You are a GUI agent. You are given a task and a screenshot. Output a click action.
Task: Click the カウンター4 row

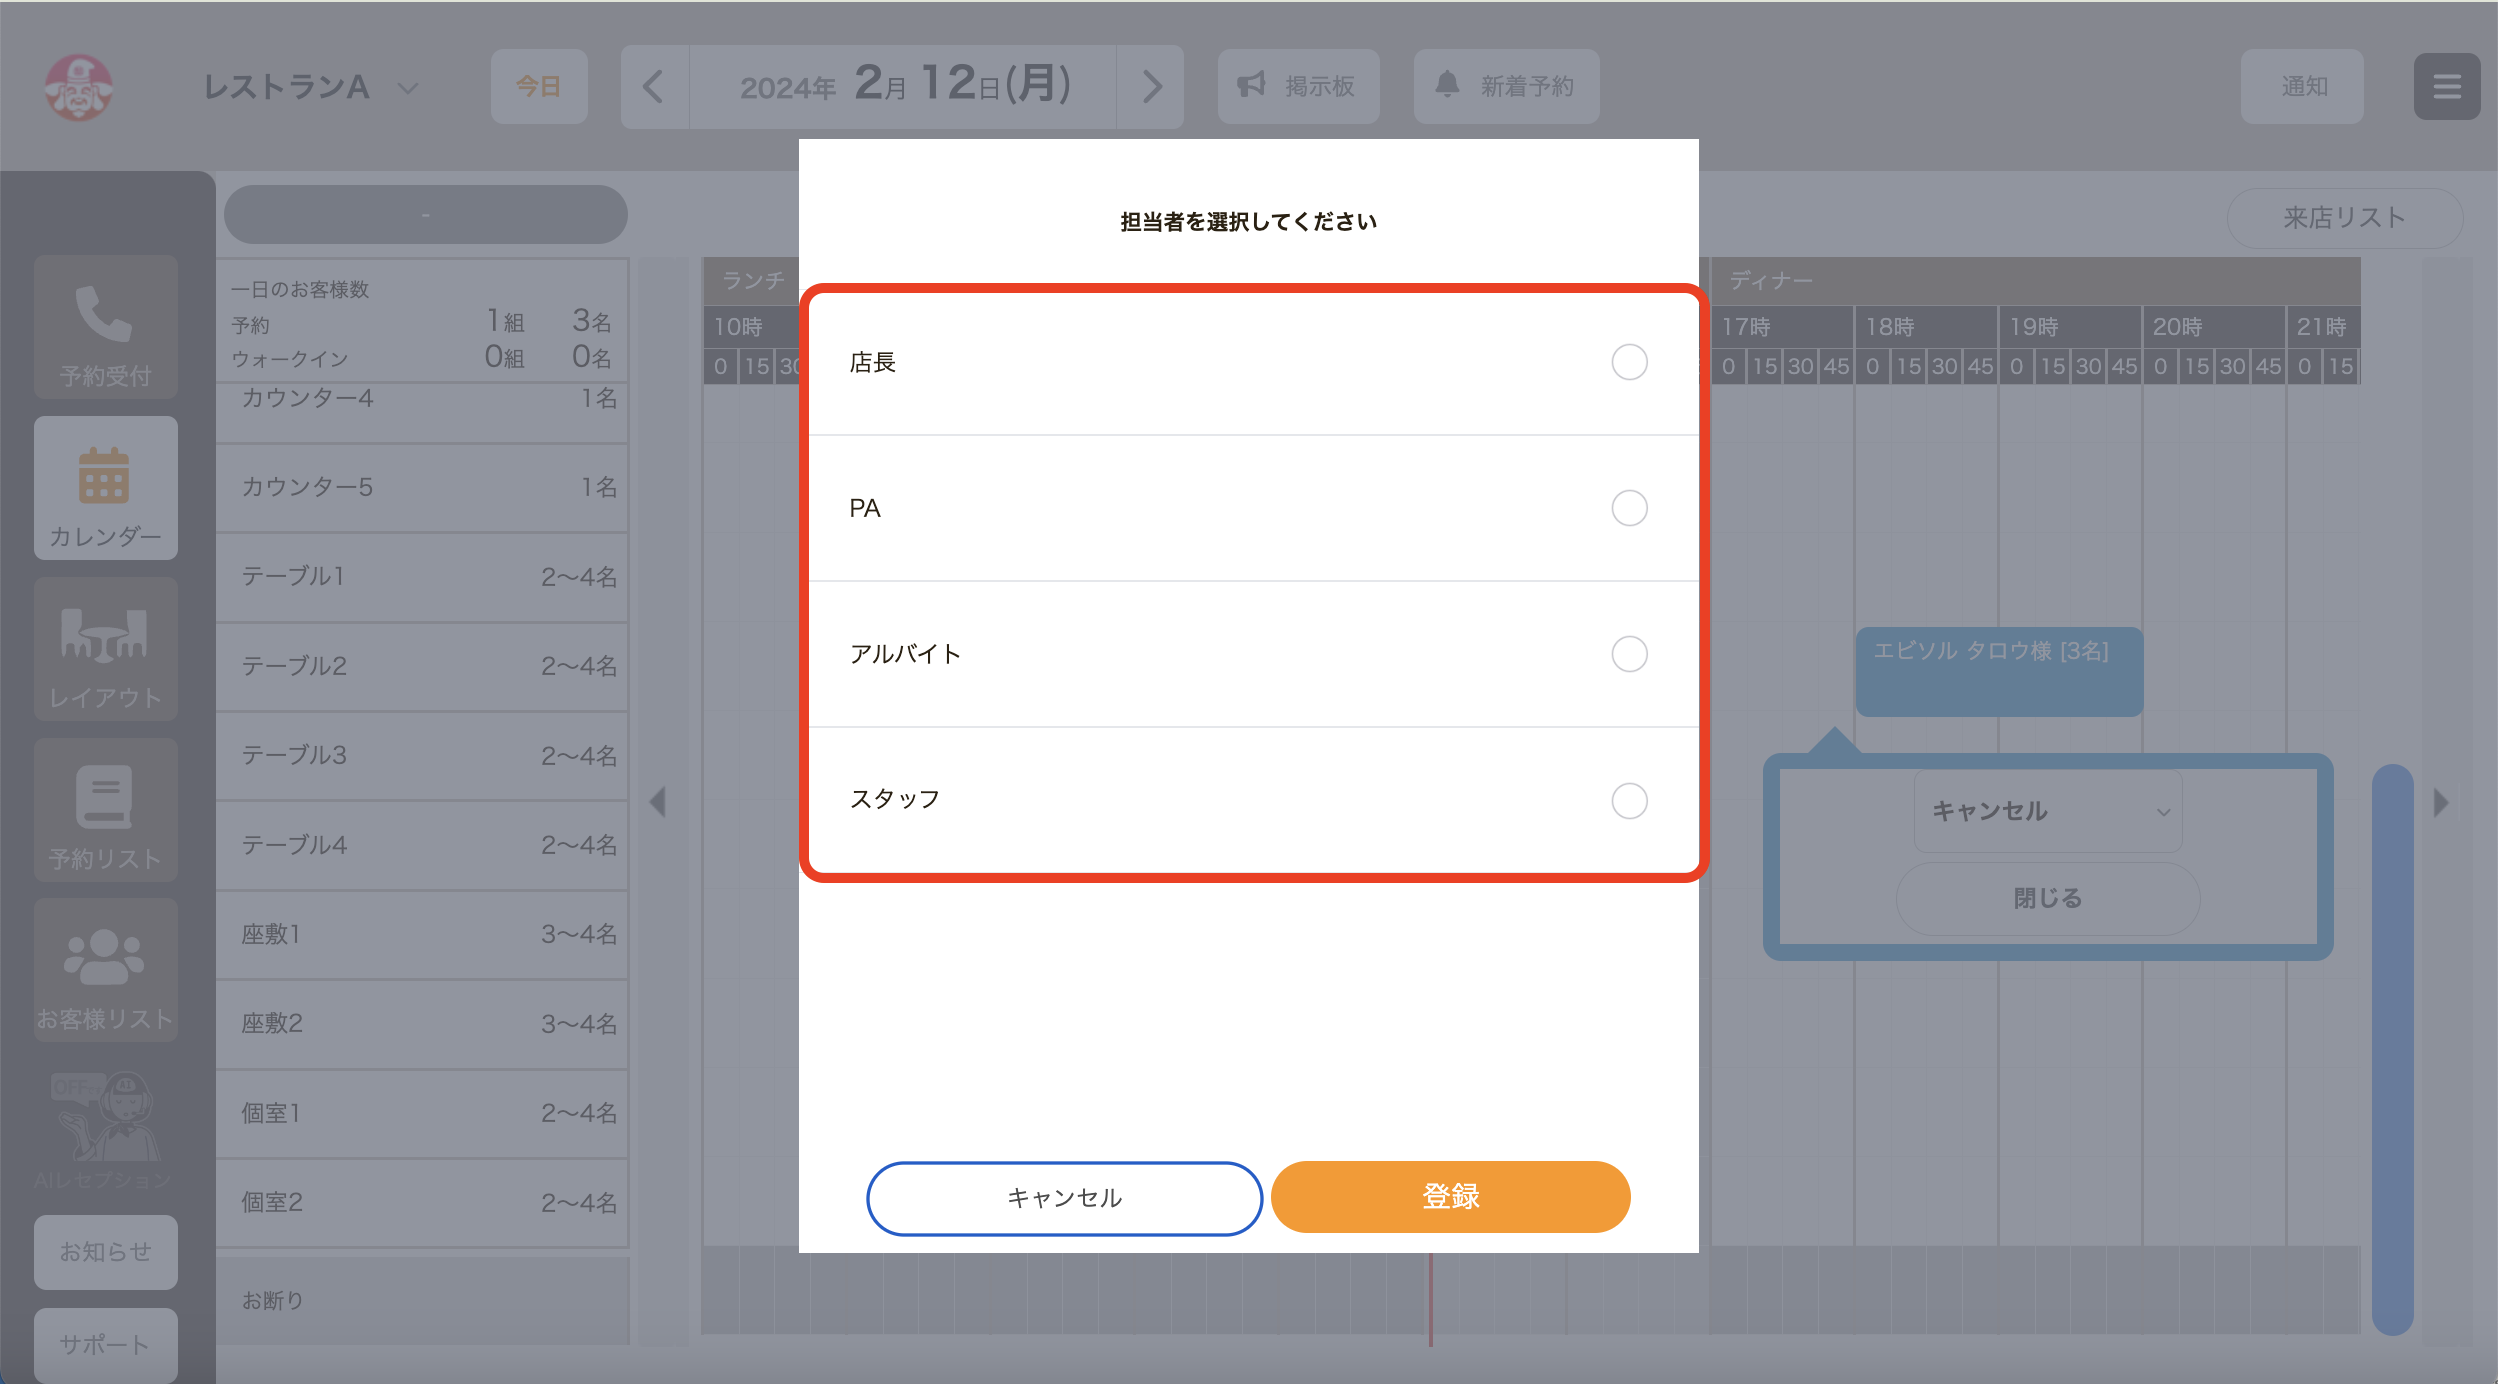coord(423,412)
